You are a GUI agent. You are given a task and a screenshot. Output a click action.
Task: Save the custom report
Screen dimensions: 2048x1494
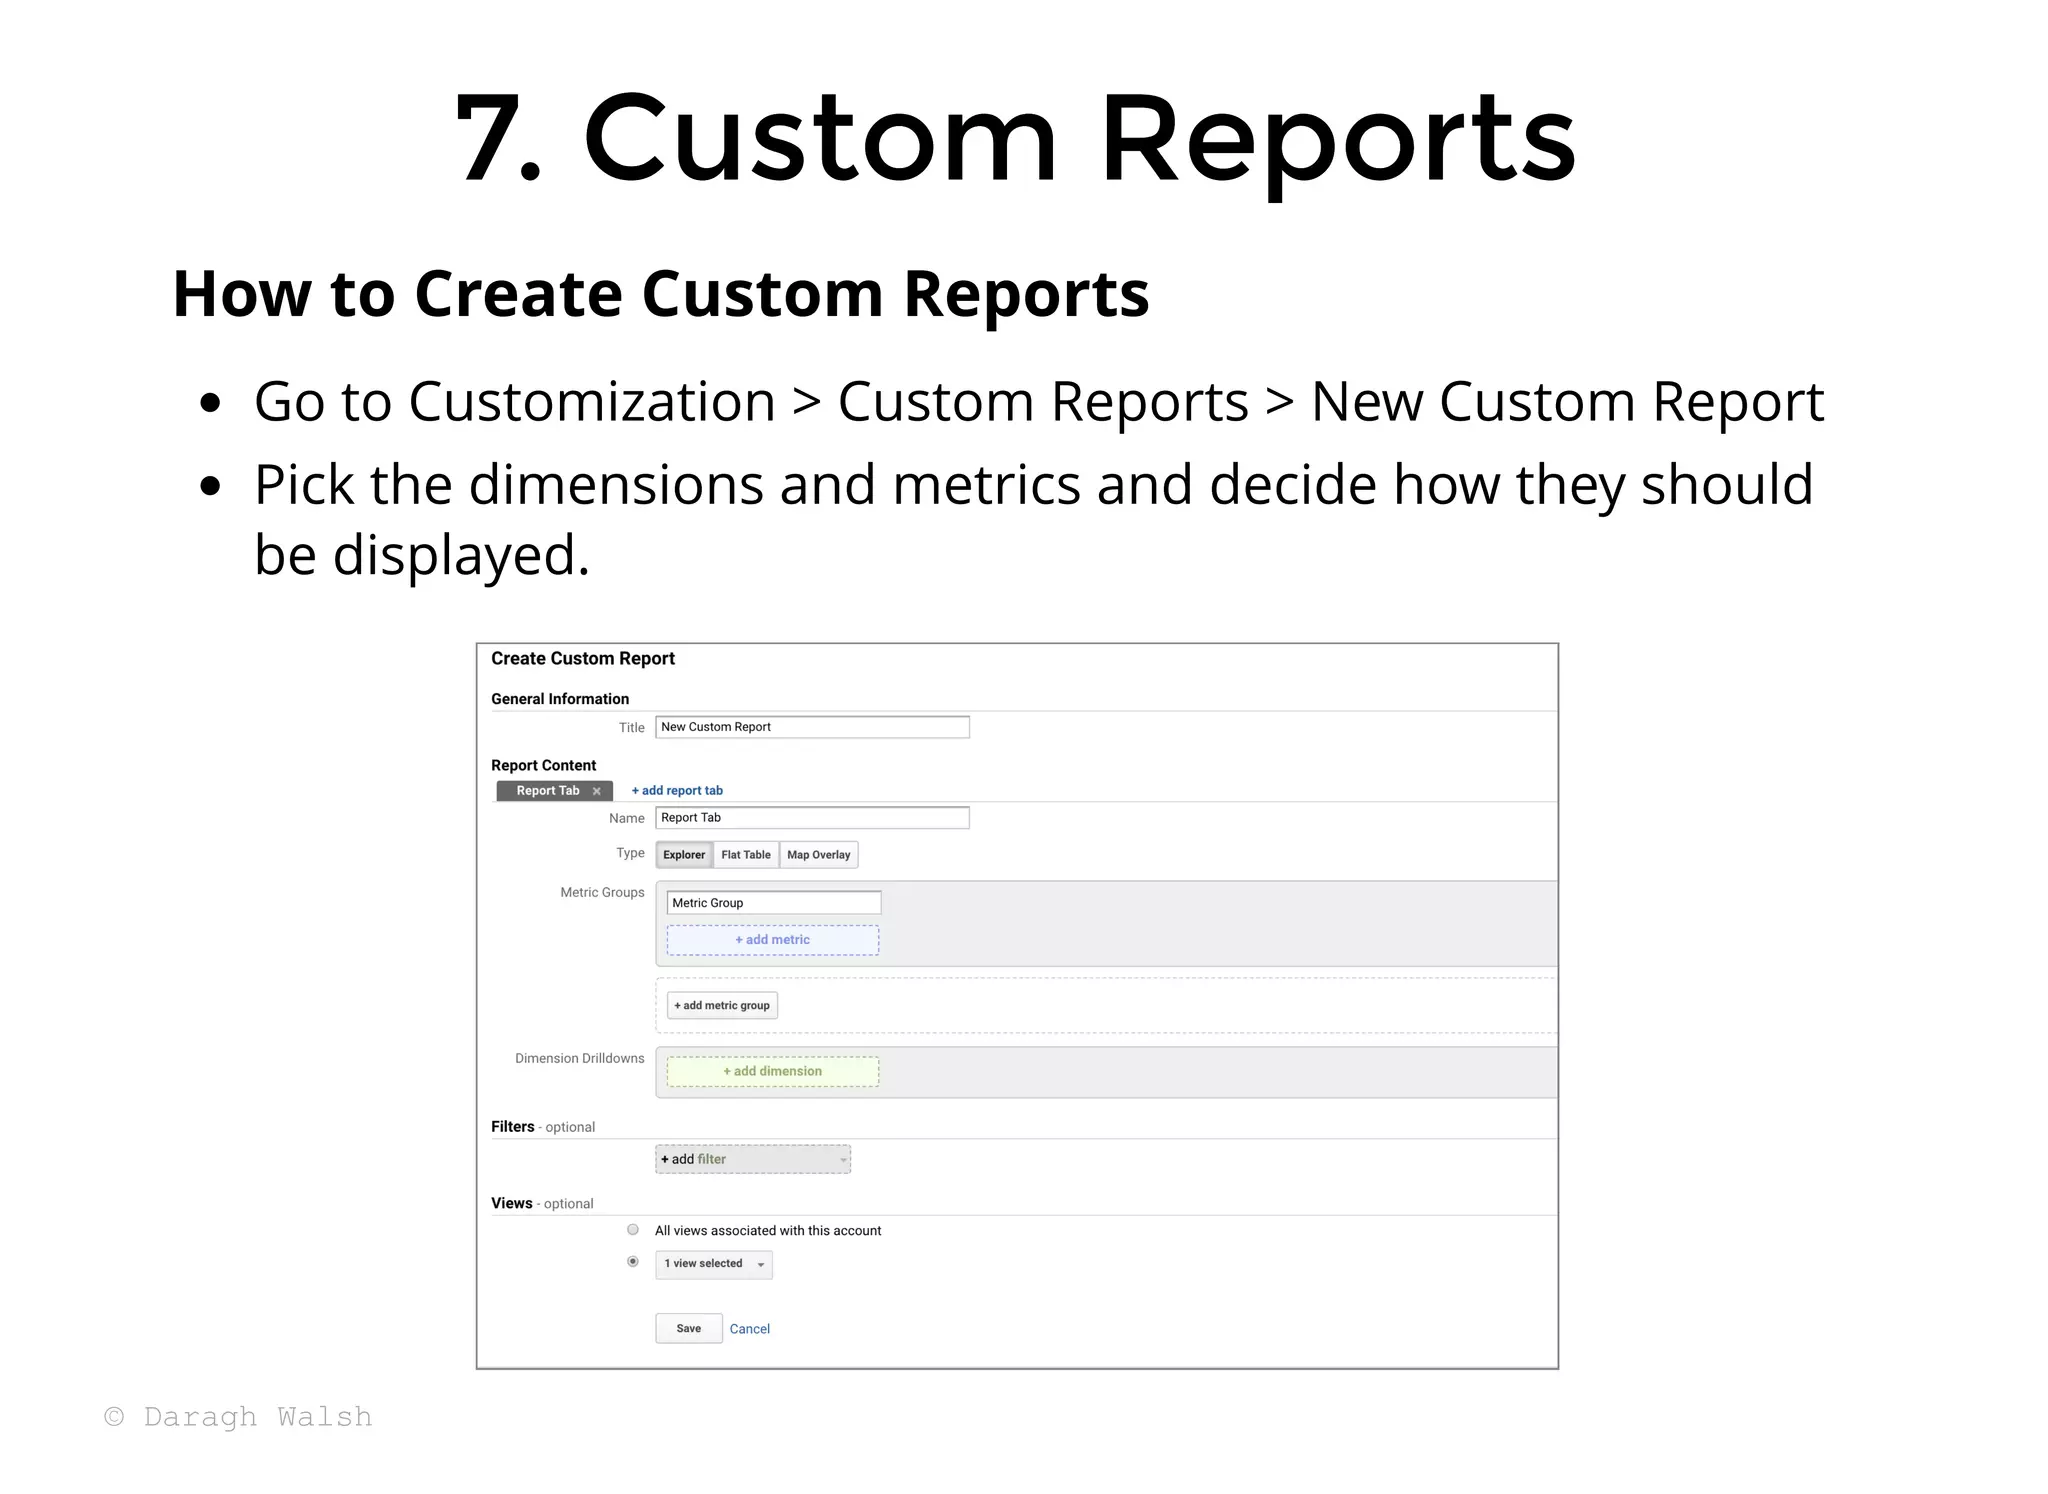[x=689, y=1329]
